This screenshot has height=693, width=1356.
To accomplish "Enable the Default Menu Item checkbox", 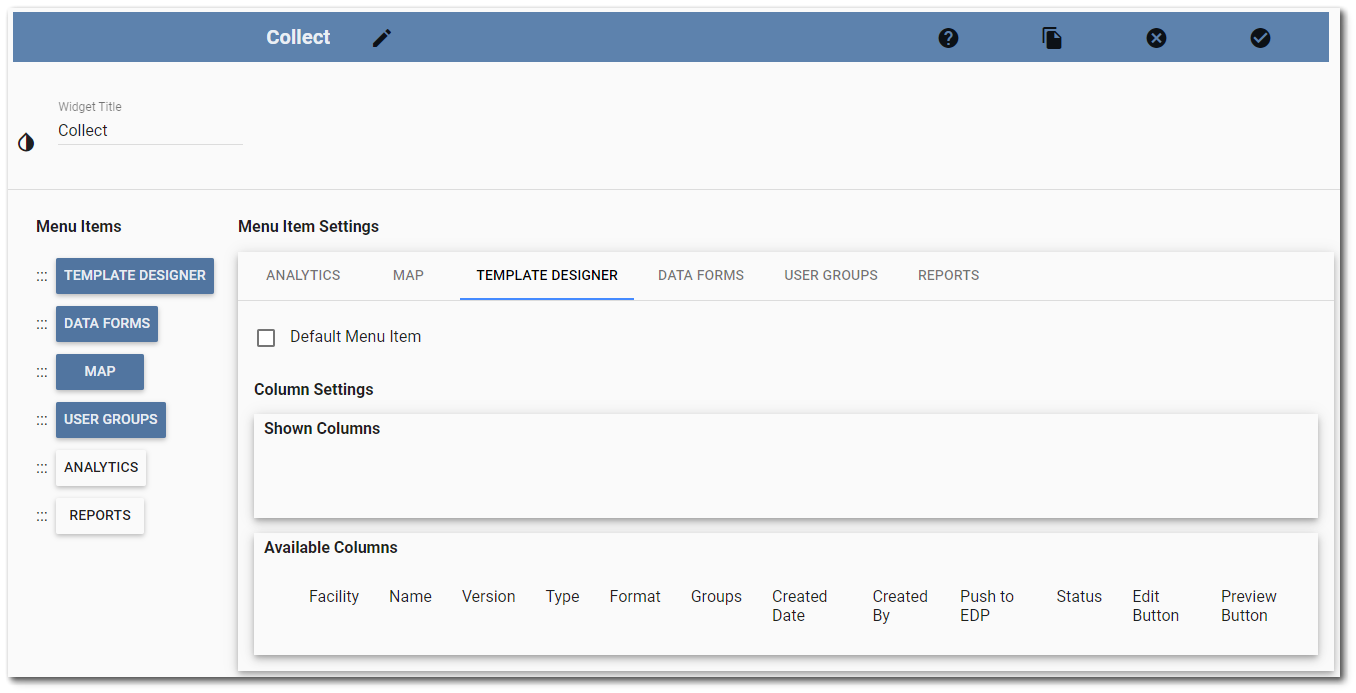I will click(x=266, y=338).
